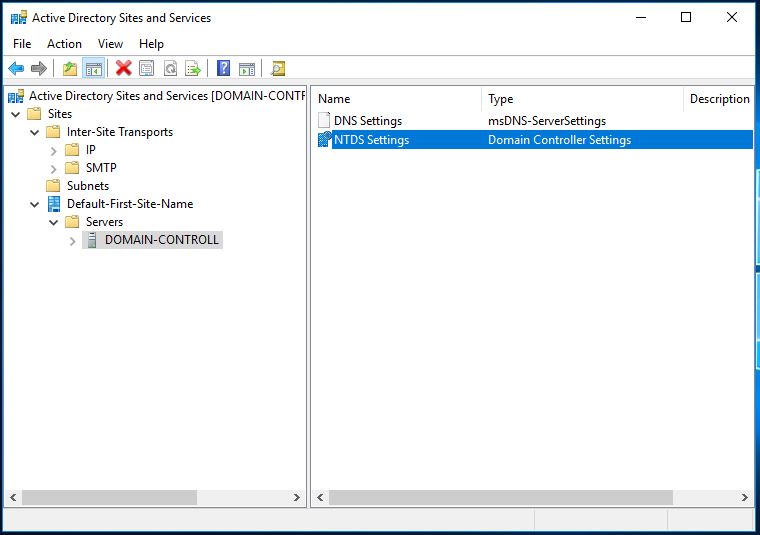
Task: Select DNS Settings in the list
Action: (367, 121)
